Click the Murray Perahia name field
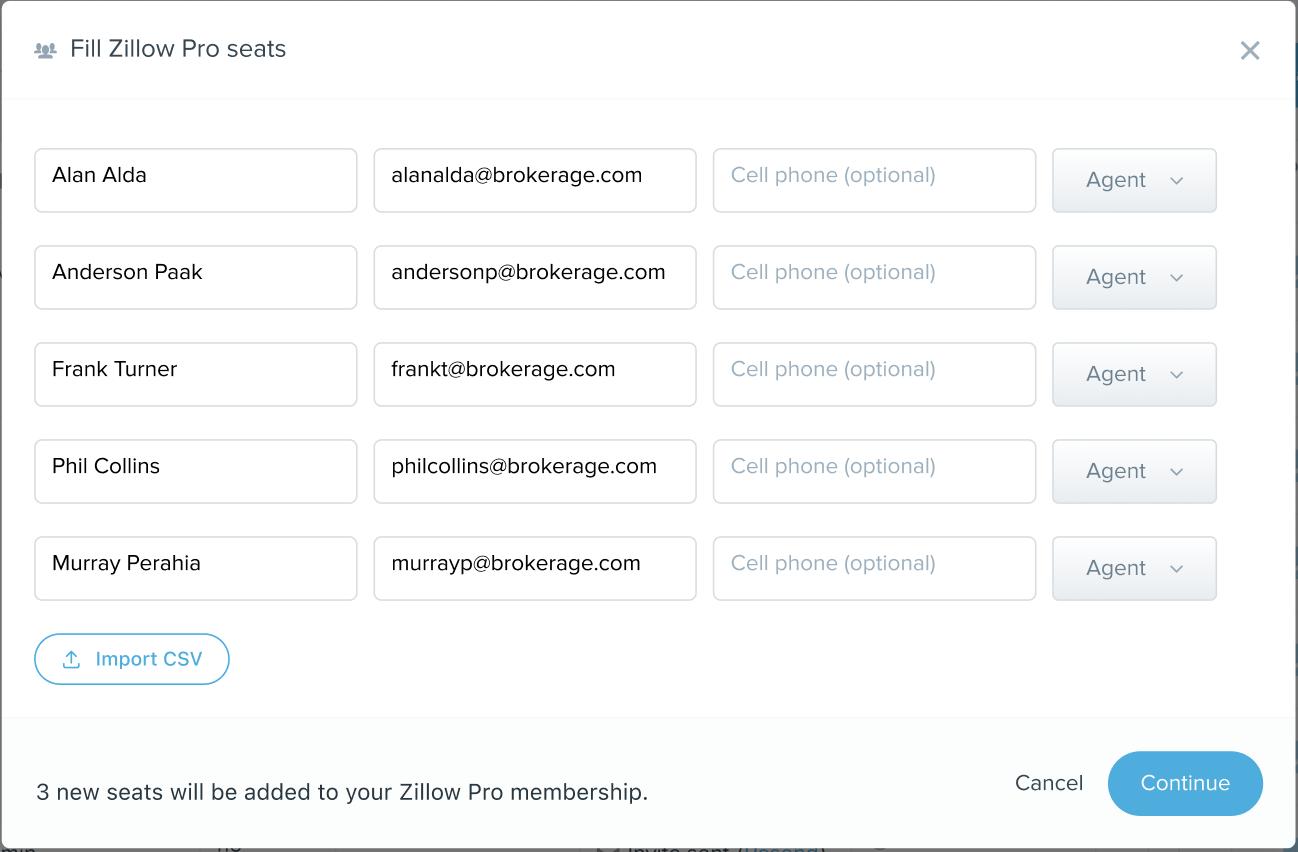The height and width of the screenshot is (852, 1298). coord(195,569)
